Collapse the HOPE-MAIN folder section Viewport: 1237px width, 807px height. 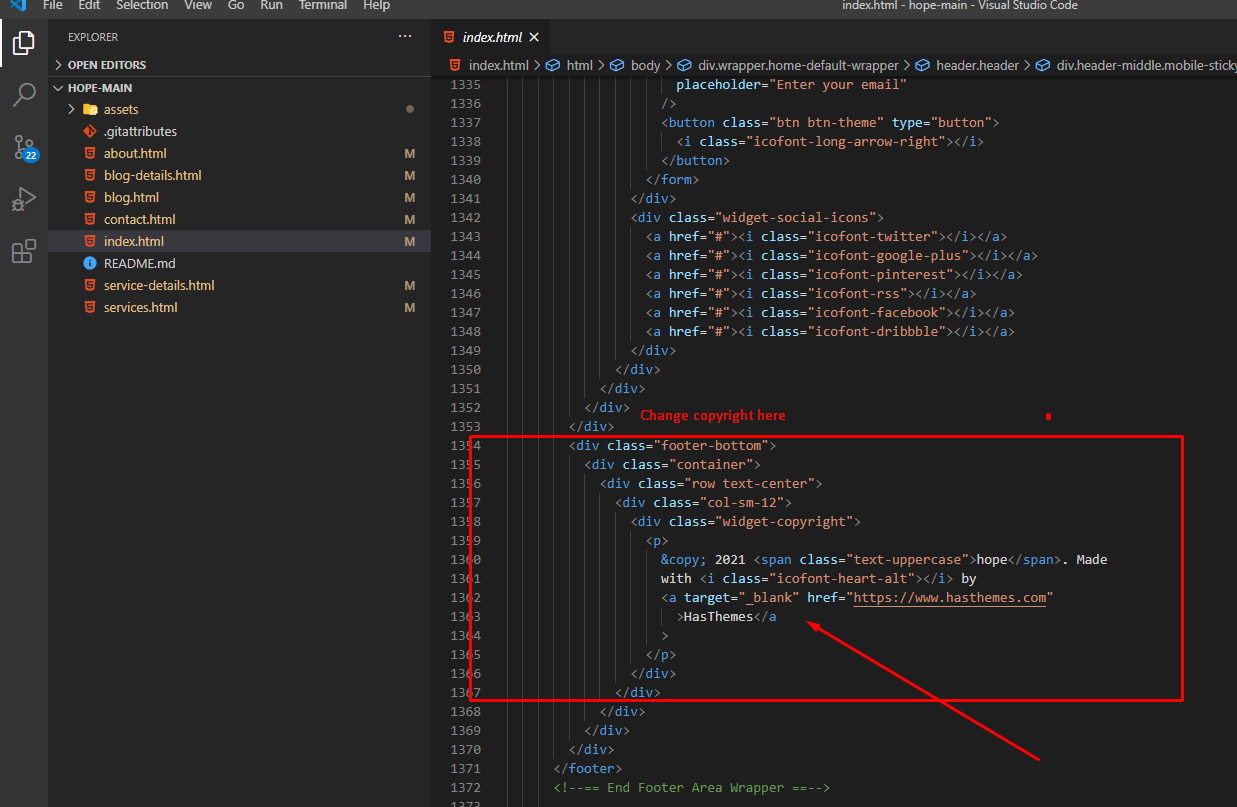(x=99, y=88)
